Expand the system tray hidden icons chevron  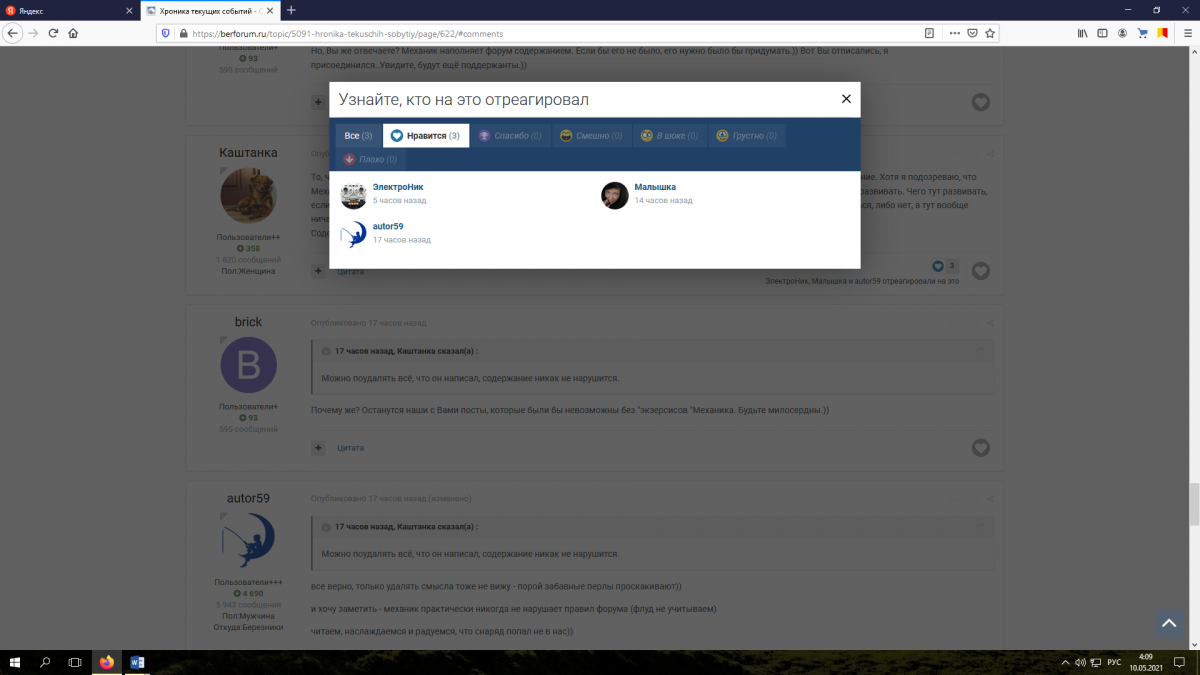click(x=1061, y=662)
